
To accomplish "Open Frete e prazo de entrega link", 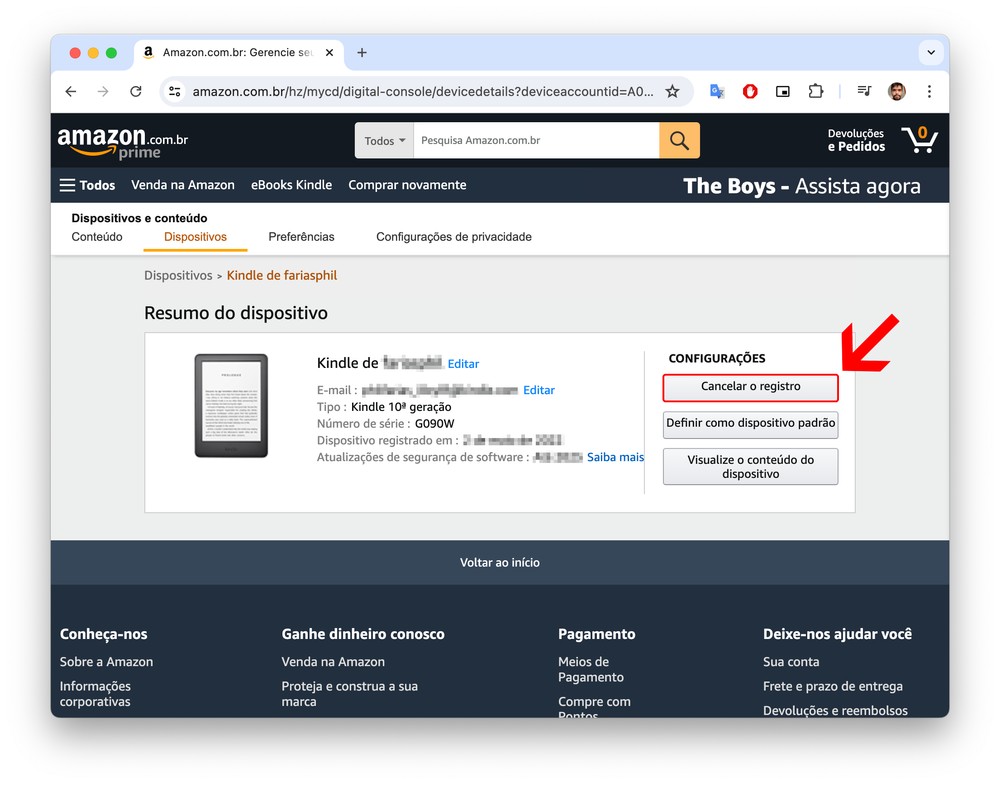I will tap(833, 686).
